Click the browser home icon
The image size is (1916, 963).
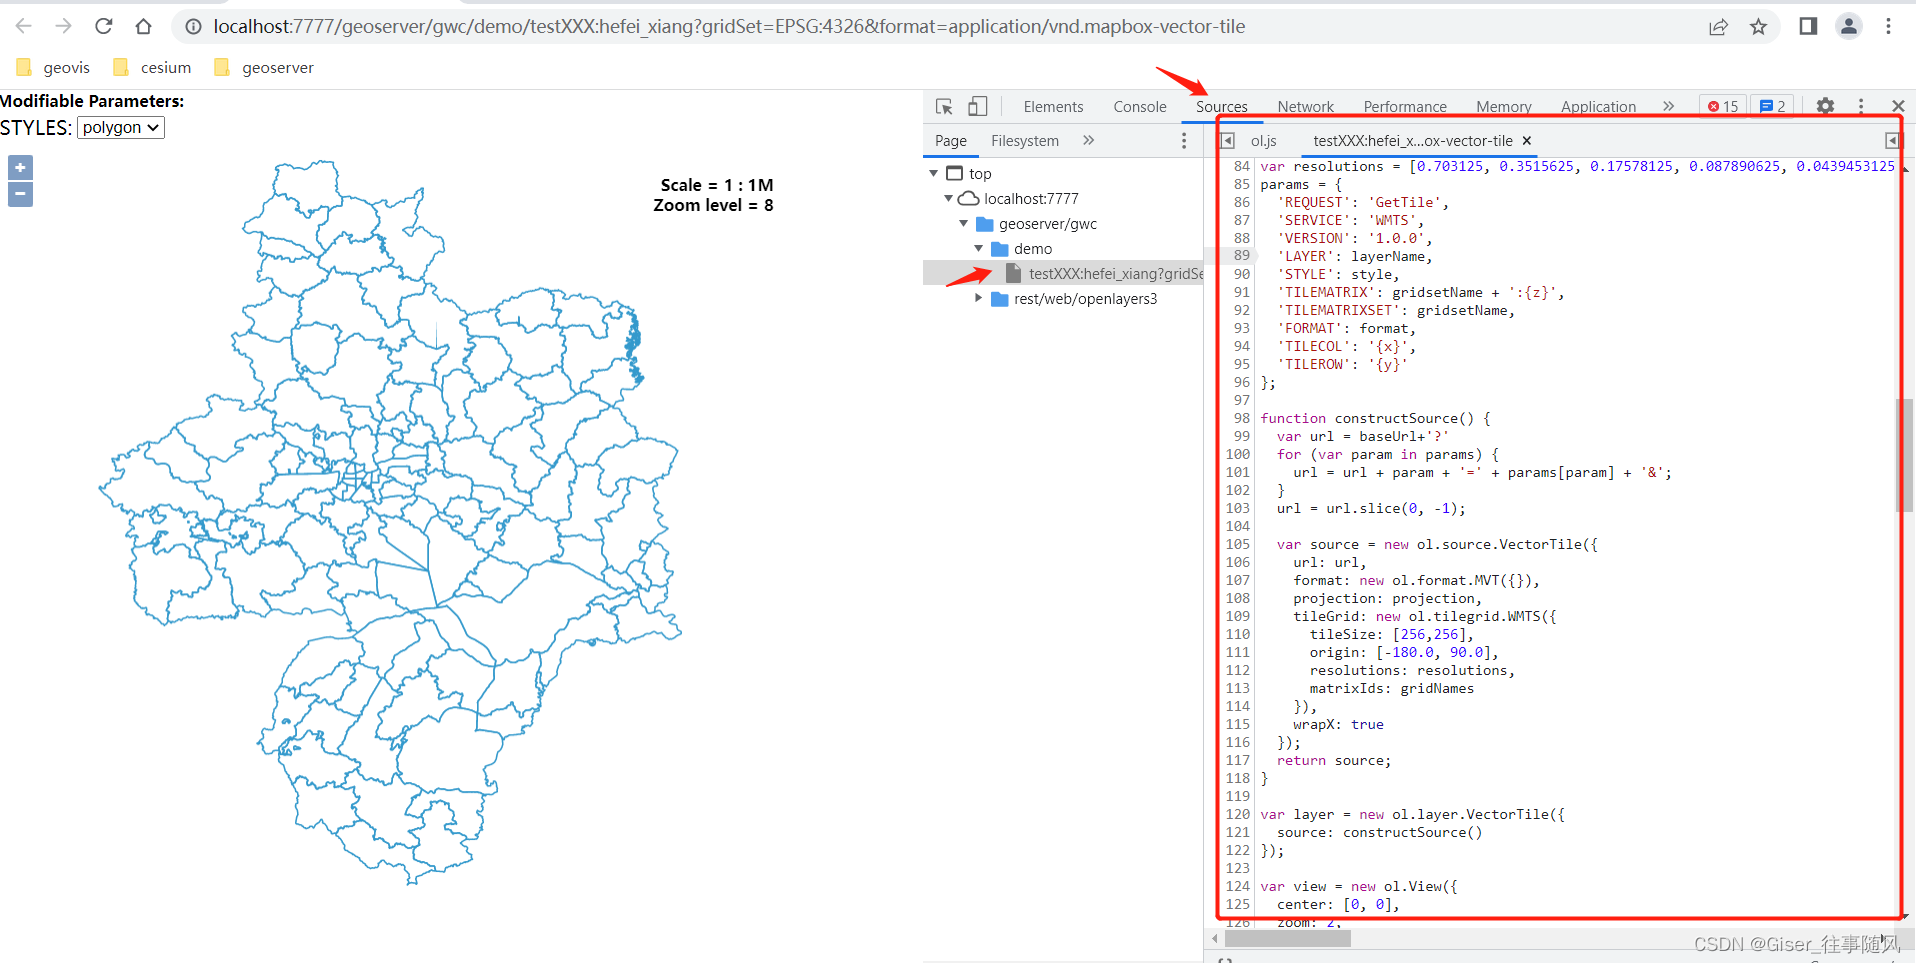143,26
